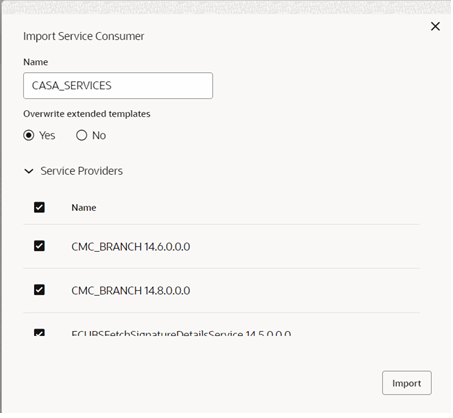The height and width of the screenshot is (418, 453).
Task: Collapse the Service Providers chevron
Action: pos(29,171)
